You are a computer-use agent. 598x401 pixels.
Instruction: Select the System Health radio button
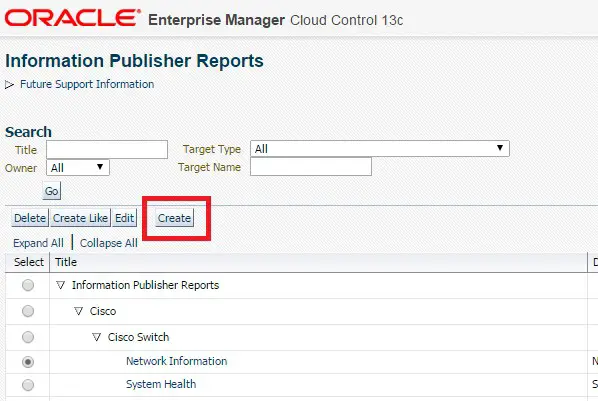[x=28, y=385]
